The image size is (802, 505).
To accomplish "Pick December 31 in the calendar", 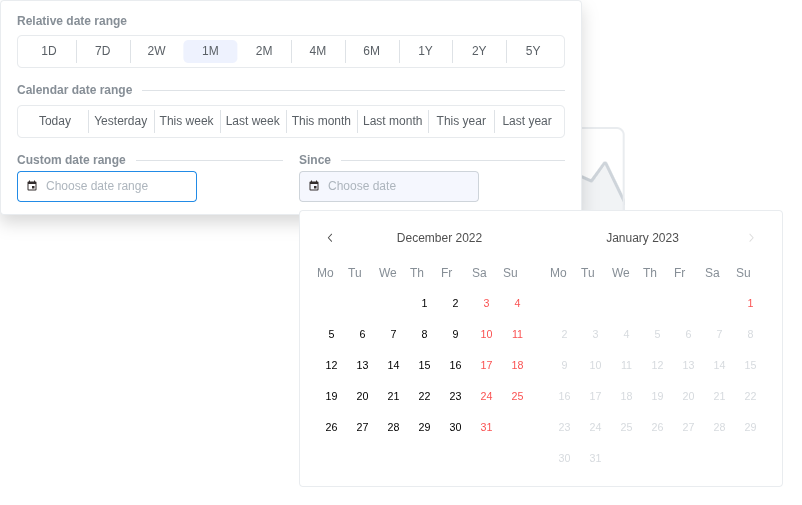I will pyautogui.click(x=486, y=427).
